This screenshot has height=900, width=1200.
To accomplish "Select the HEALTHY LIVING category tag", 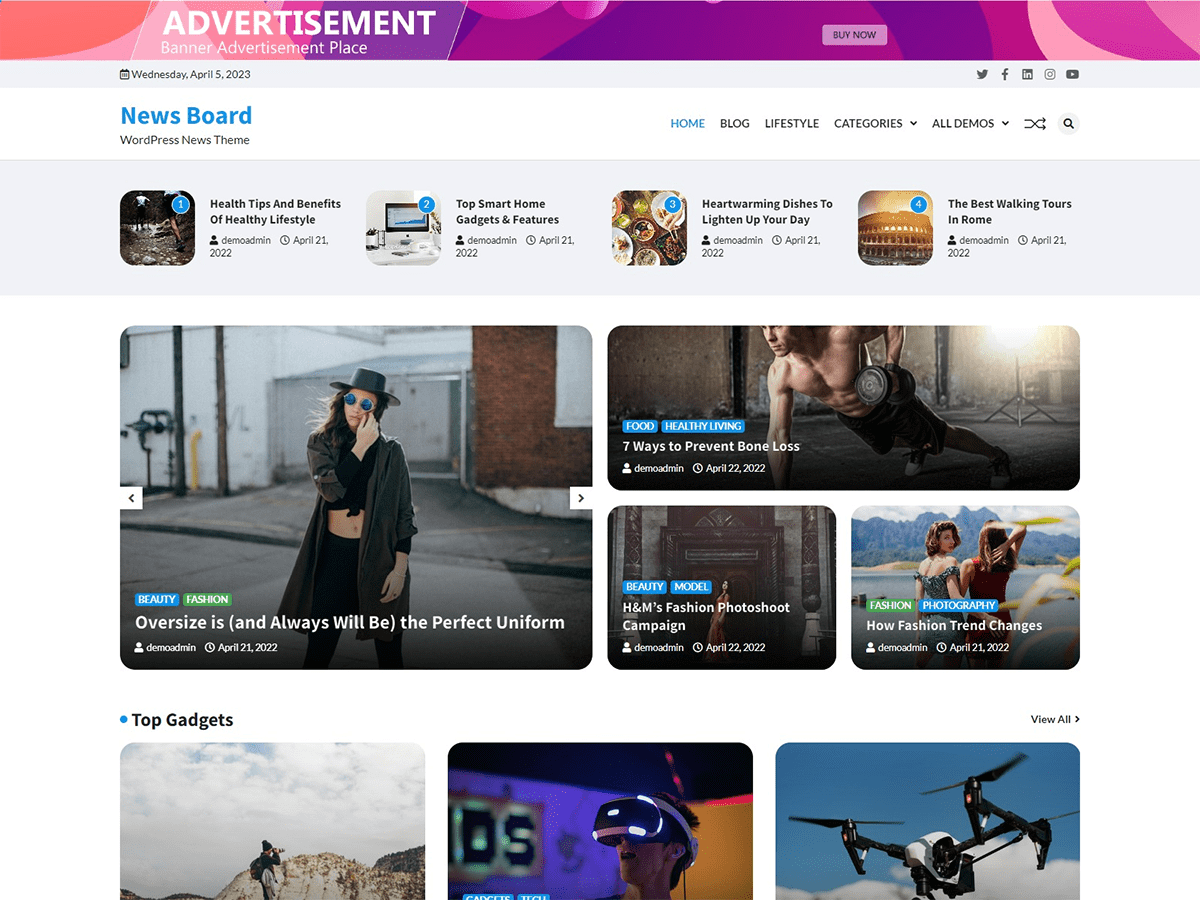I will tap(703, 425).
